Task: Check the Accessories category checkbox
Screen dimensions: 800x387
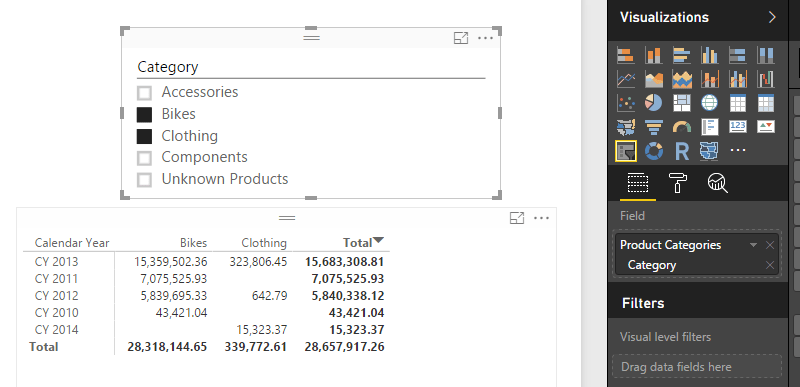Action: [x=144, y=93]
